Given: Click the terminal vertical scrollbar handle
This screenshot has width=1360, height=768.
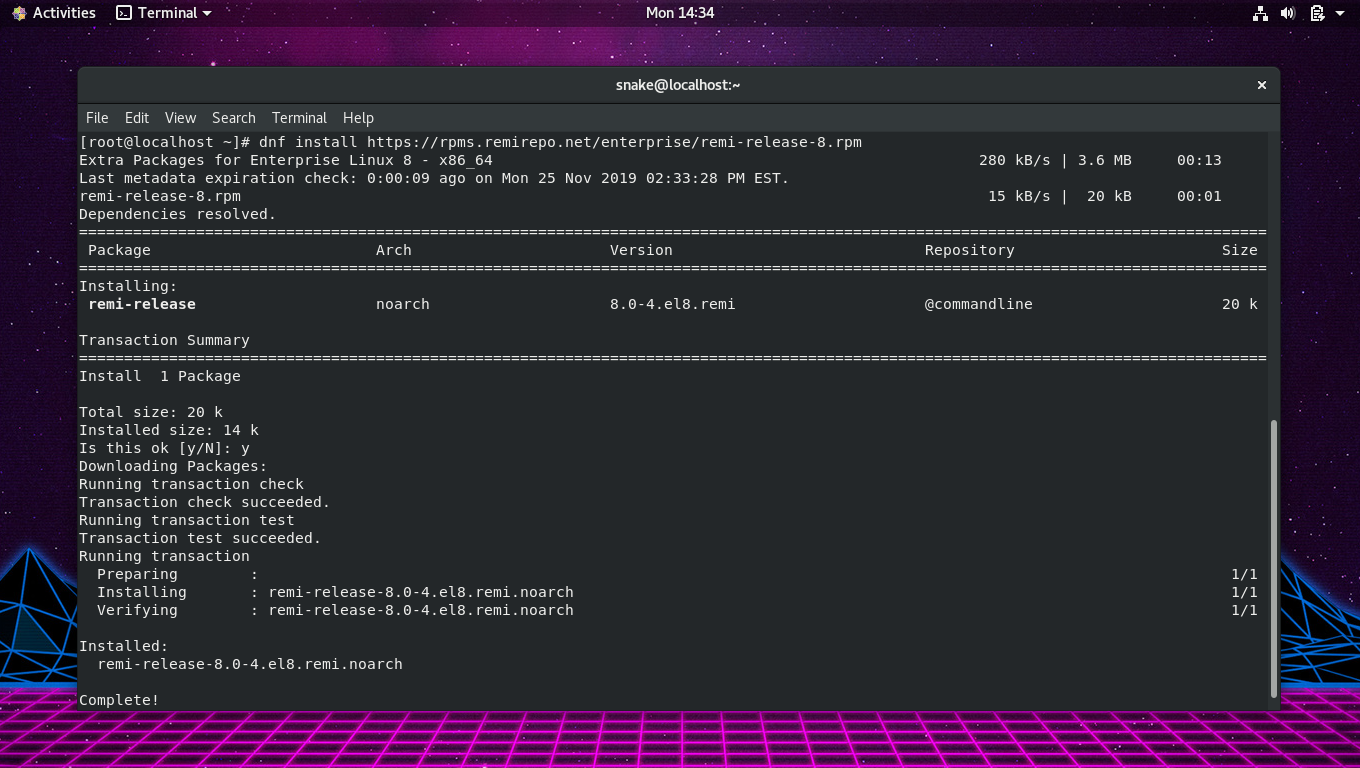Looking at the screenshot, I should click(x=1273, y=558).
